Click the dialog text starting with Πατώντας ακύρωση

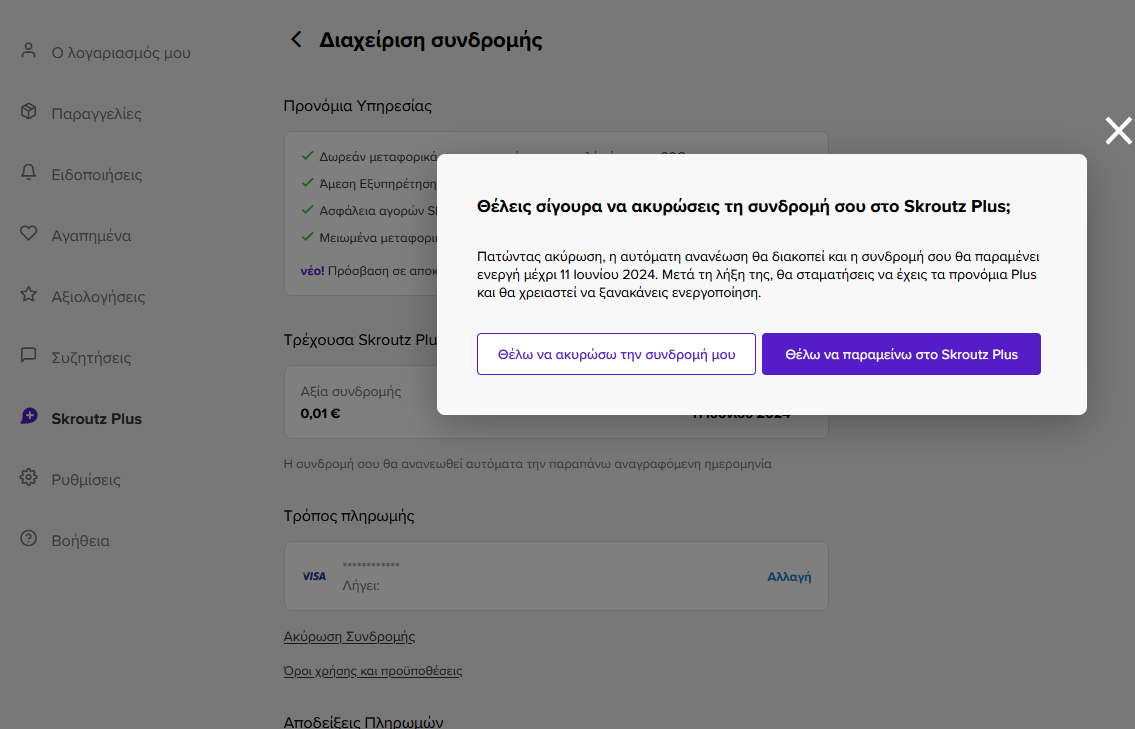coord(758,274)
